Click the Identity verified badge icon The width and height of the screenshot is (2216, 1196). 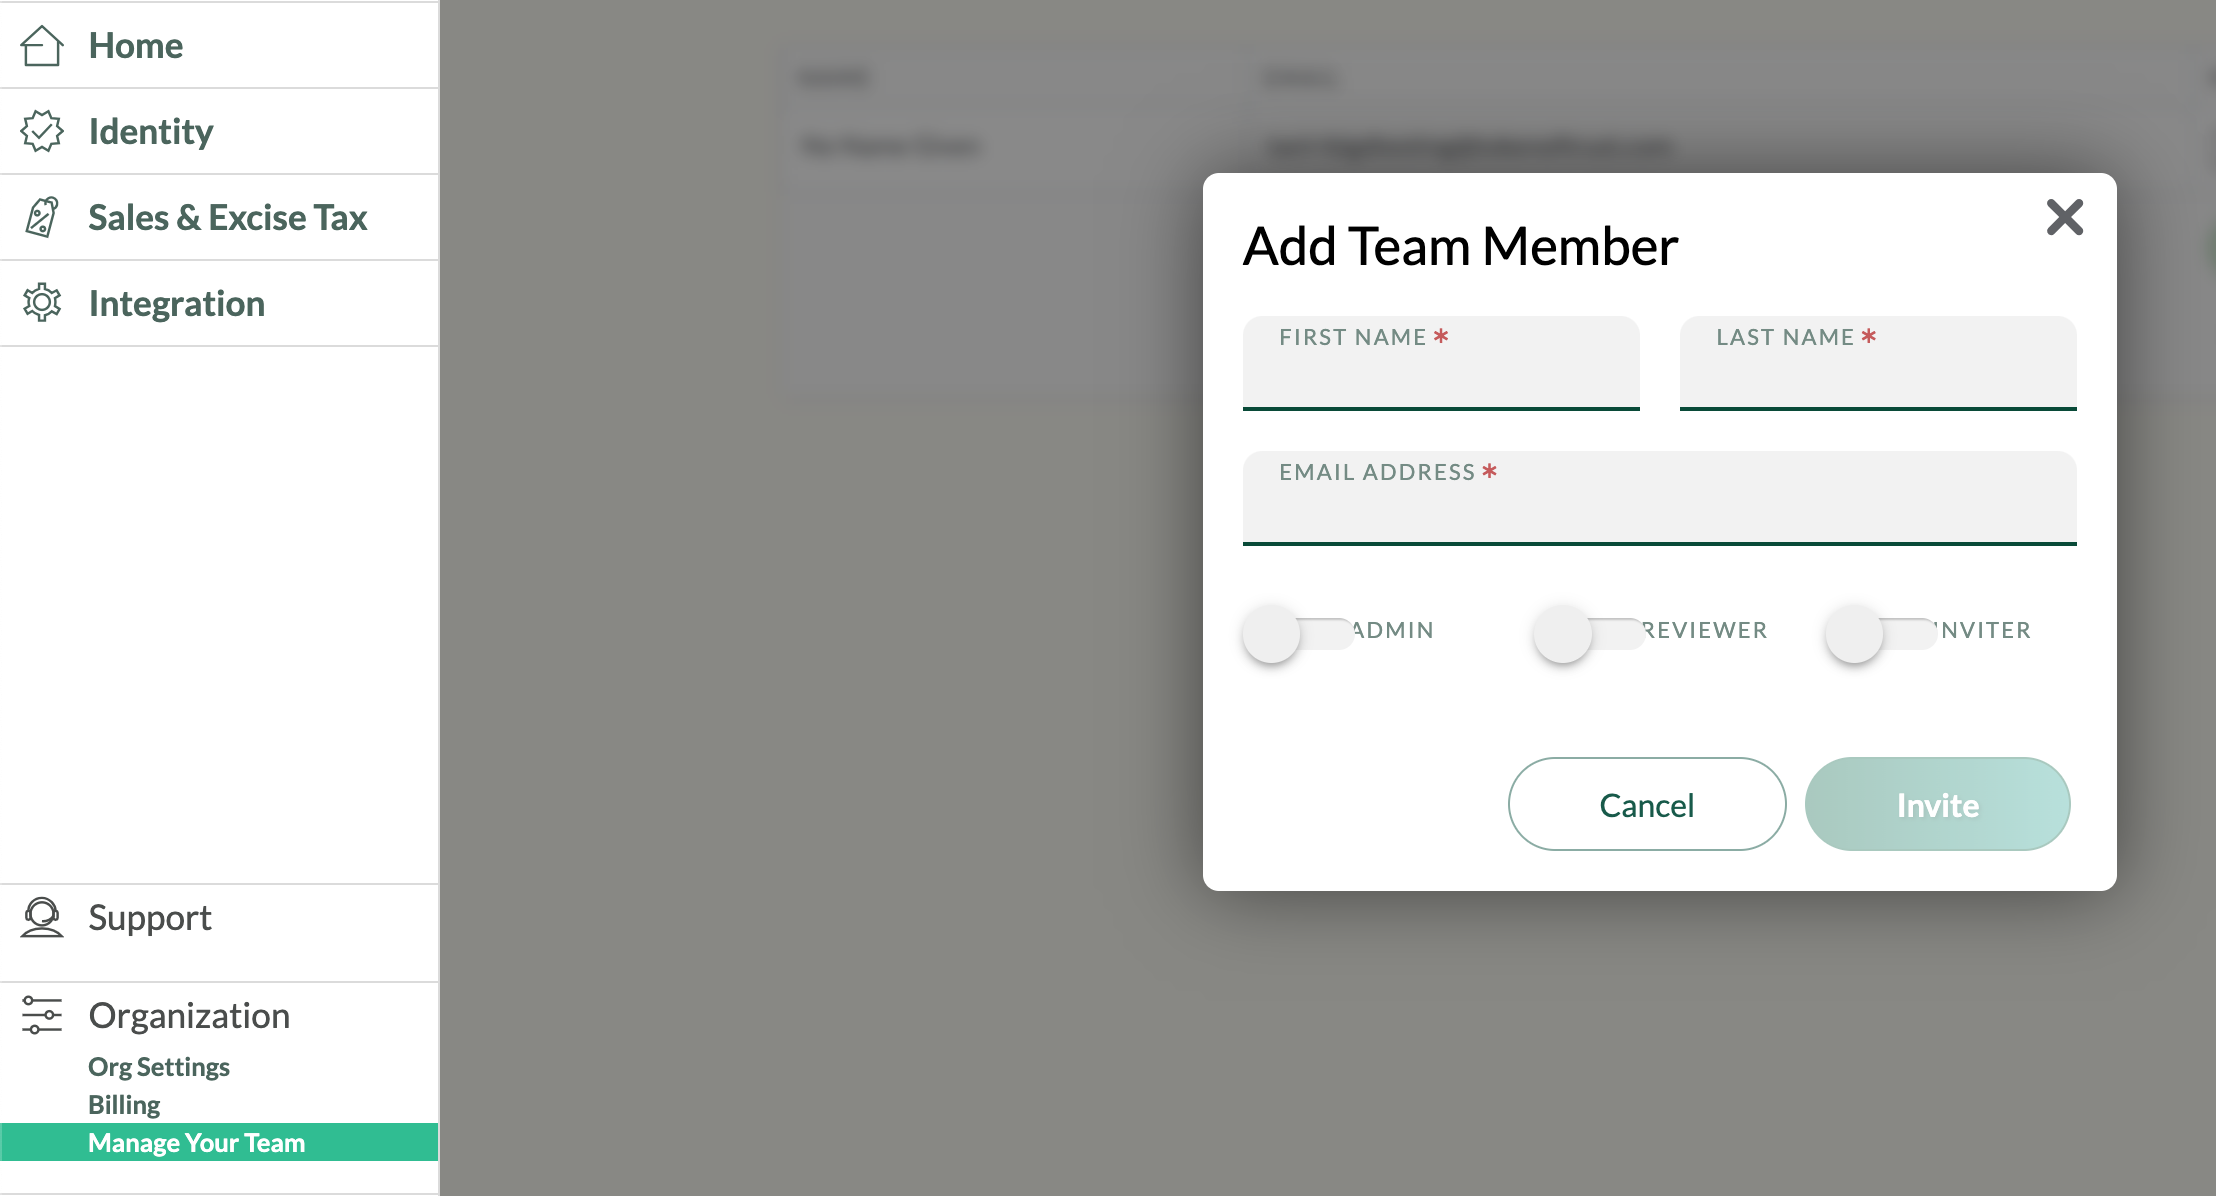[x=42, y=131]
